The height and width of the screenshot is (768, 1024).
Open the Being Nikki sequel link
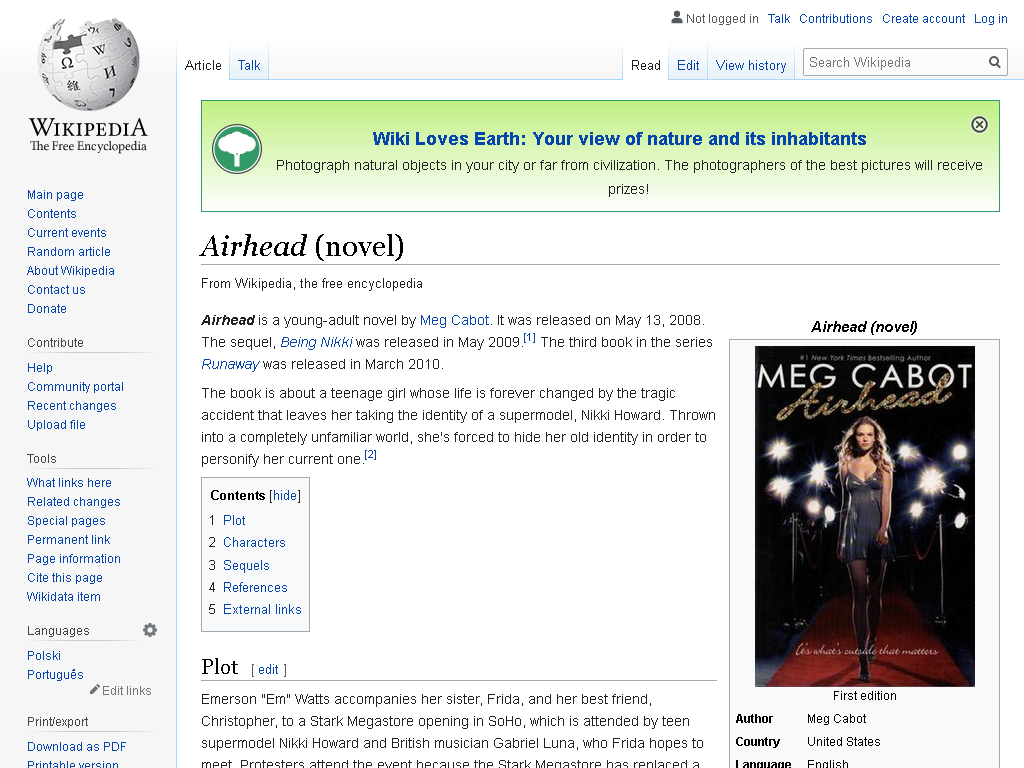[316, 342]
